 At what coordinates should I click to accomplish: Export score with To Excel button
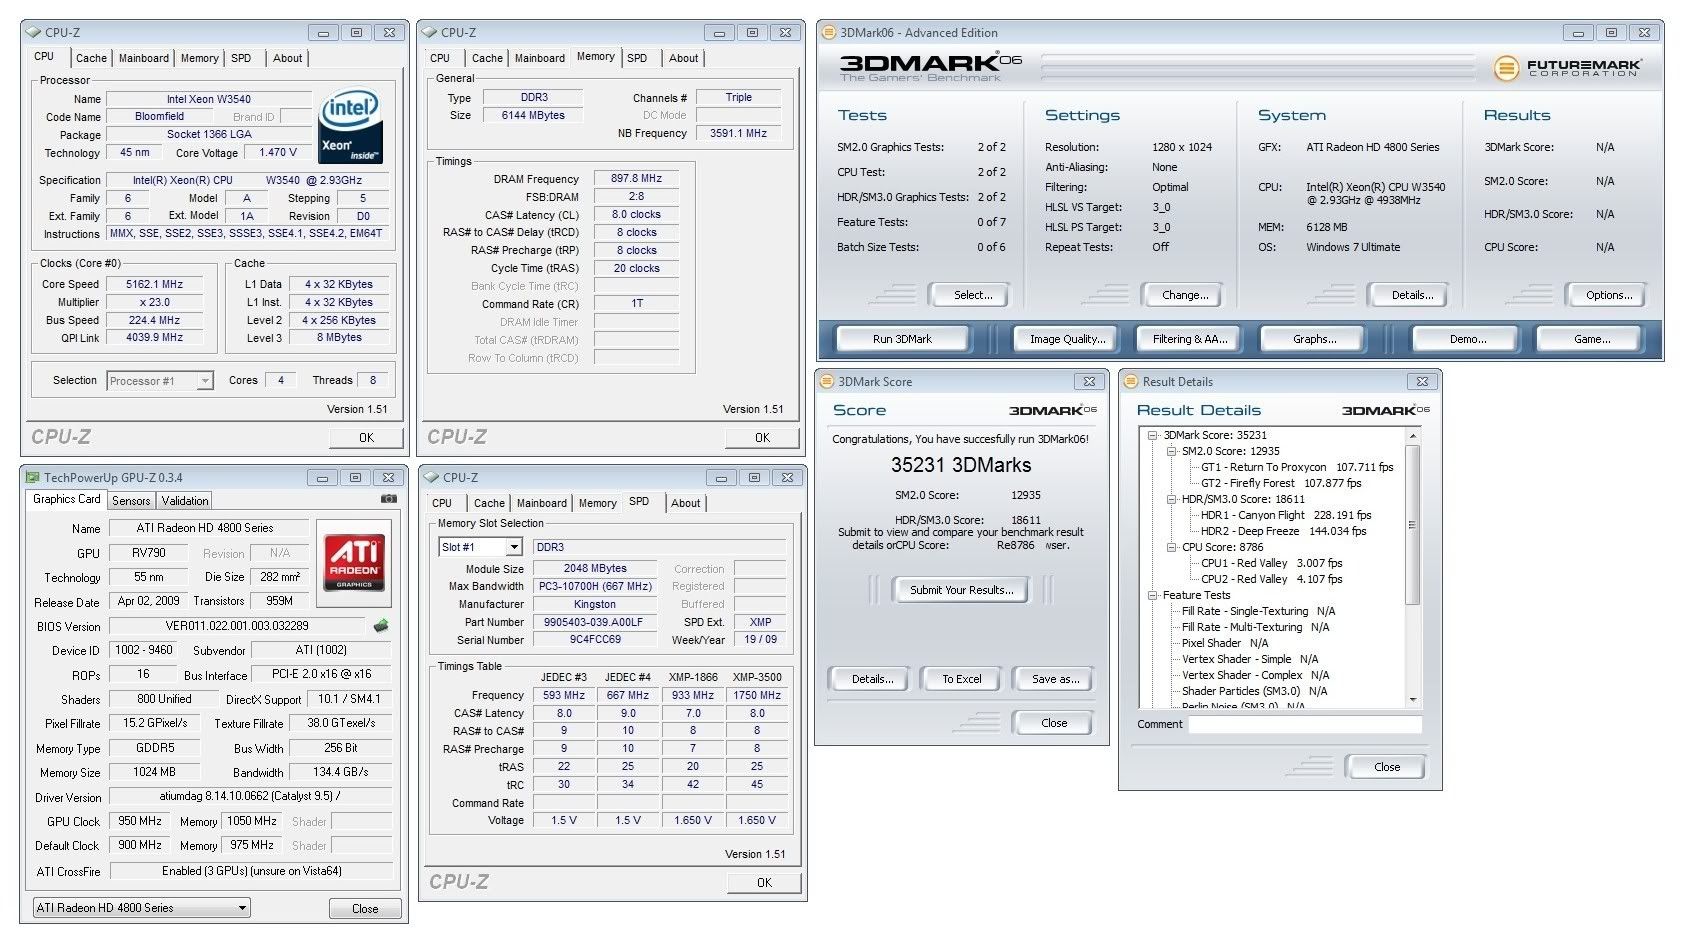coord(961,679)
